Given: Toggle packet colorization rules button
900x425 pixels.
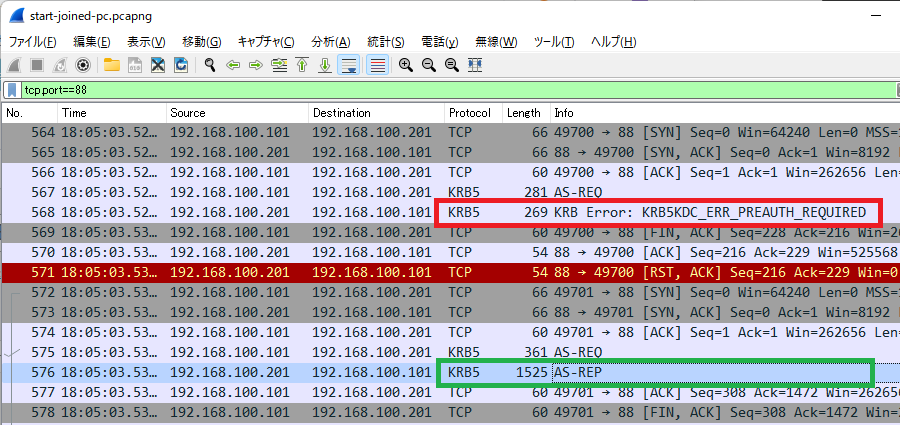Looking at the screenshot, I should [378, 65].
